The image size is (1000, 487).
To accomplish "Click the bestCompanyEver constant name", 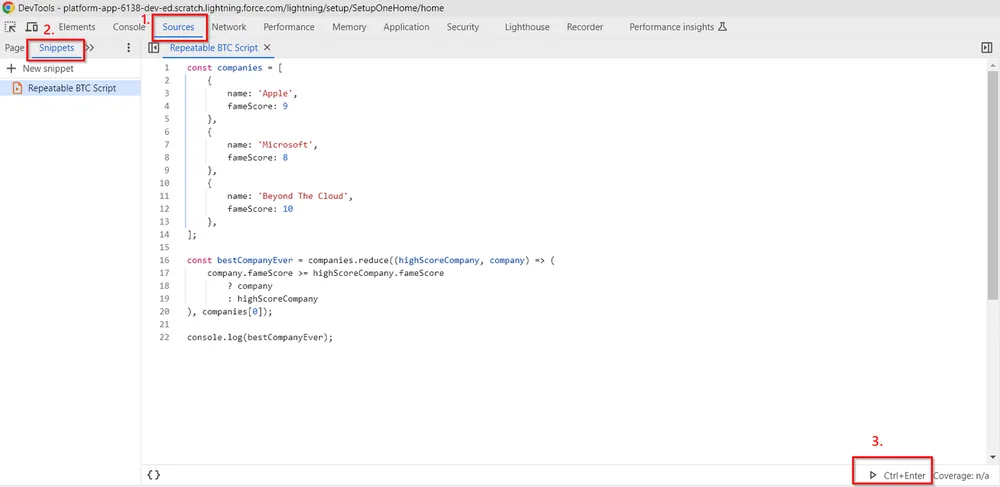I will [255, 260].
